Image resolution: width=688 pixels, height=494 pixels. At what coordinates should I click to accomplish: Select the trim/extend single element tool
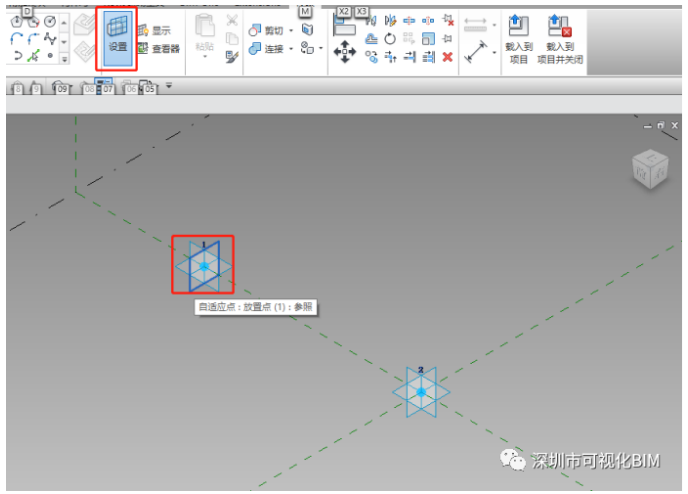[x=409, y=57]
